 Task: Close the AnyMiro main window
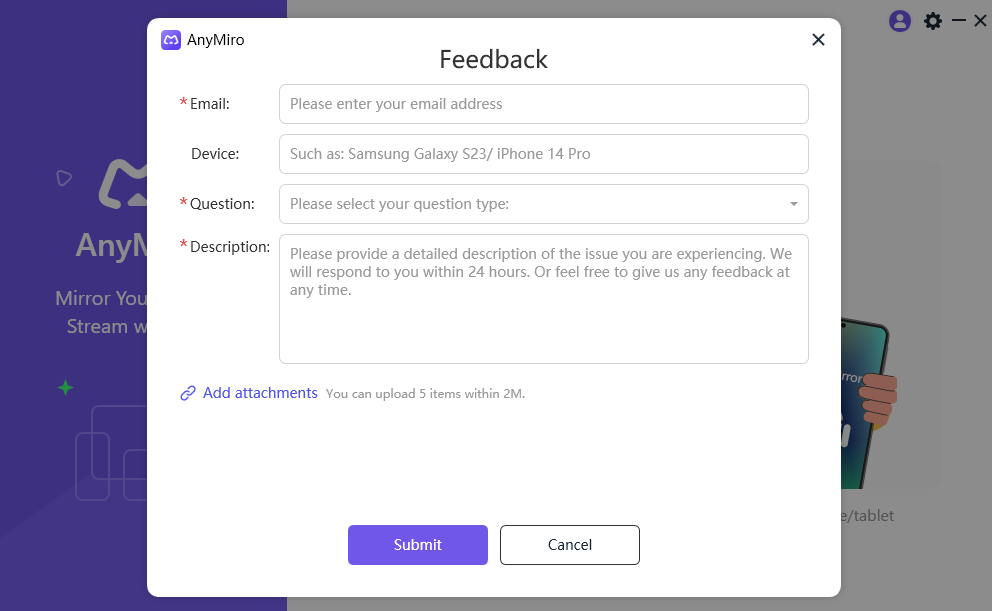[x=980, y=21]
